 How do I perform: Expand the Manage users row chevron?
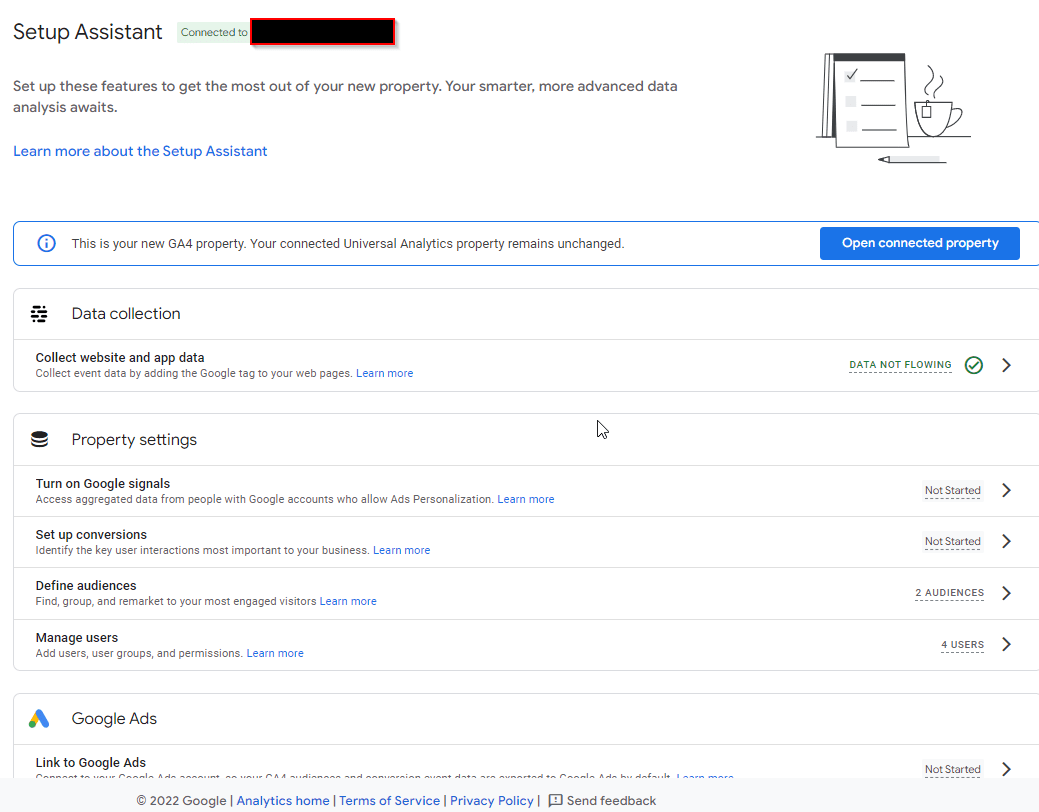(x=1007, y=644)
